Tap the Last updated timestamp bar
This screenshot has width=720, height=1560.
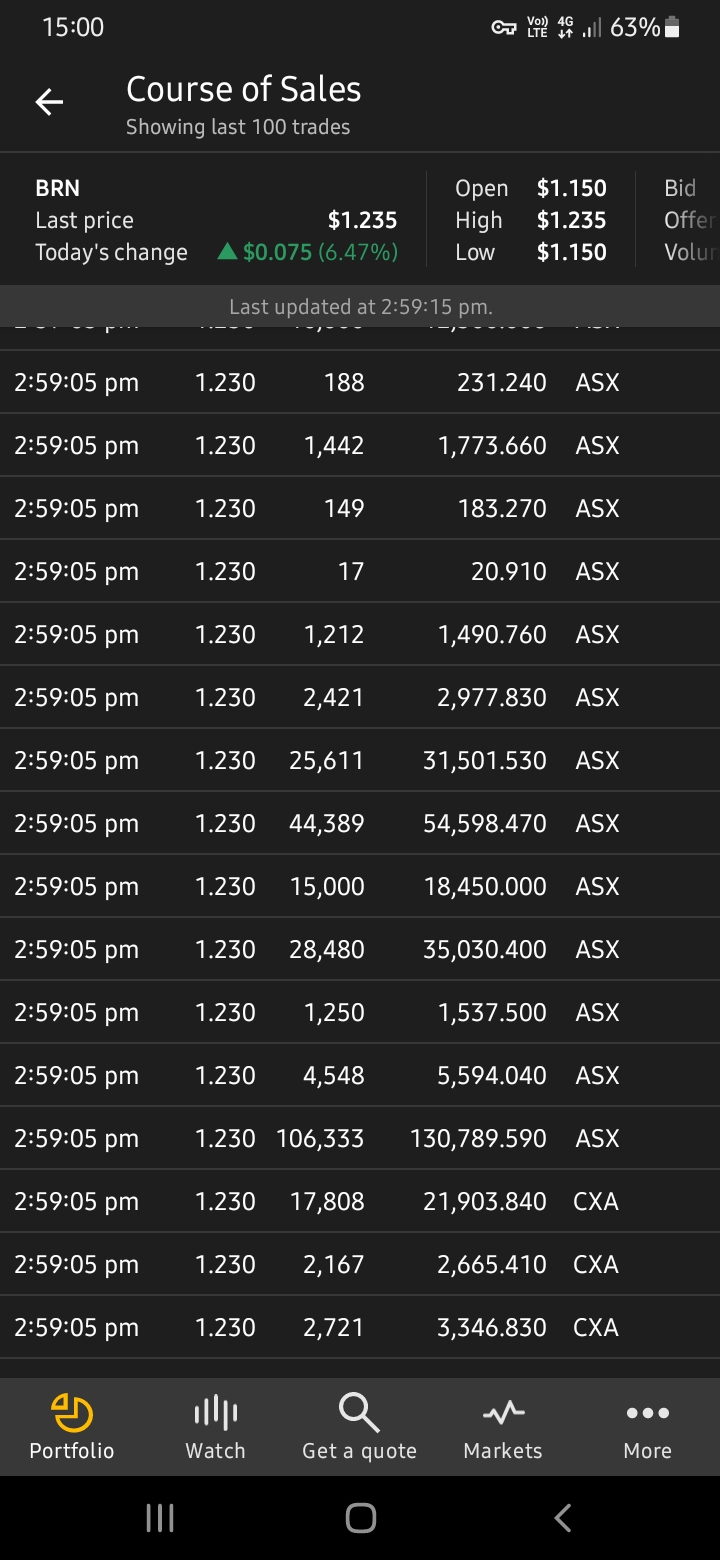point(360,306)
